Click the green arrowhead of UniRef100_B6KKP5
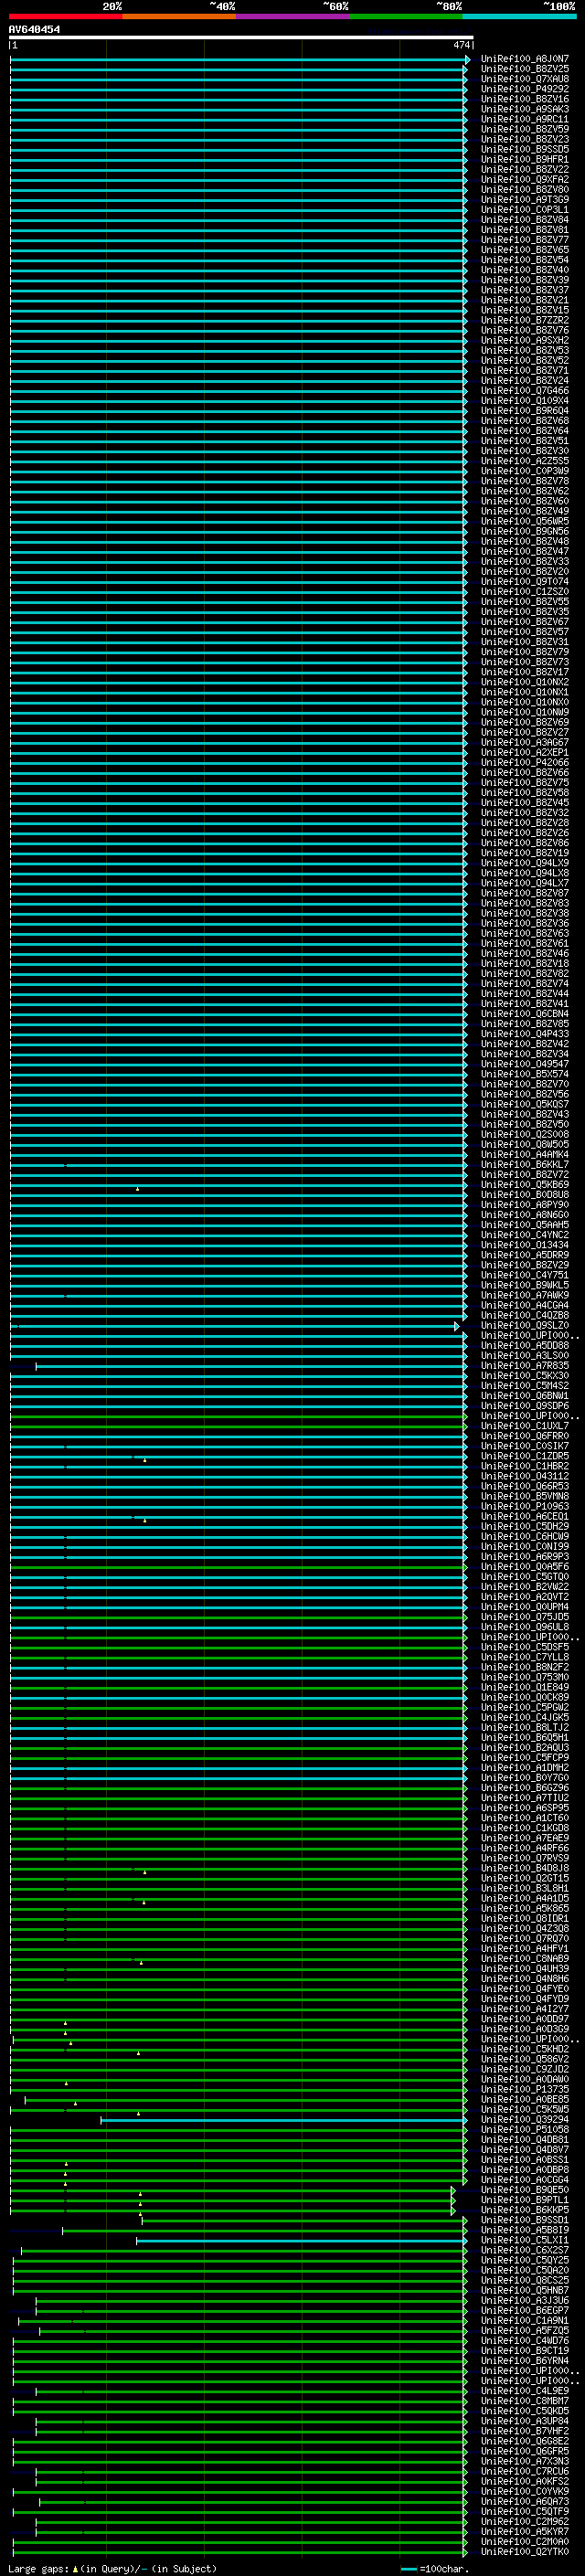This screenshot has width=585, height=2576. [x=454, y=2210]
